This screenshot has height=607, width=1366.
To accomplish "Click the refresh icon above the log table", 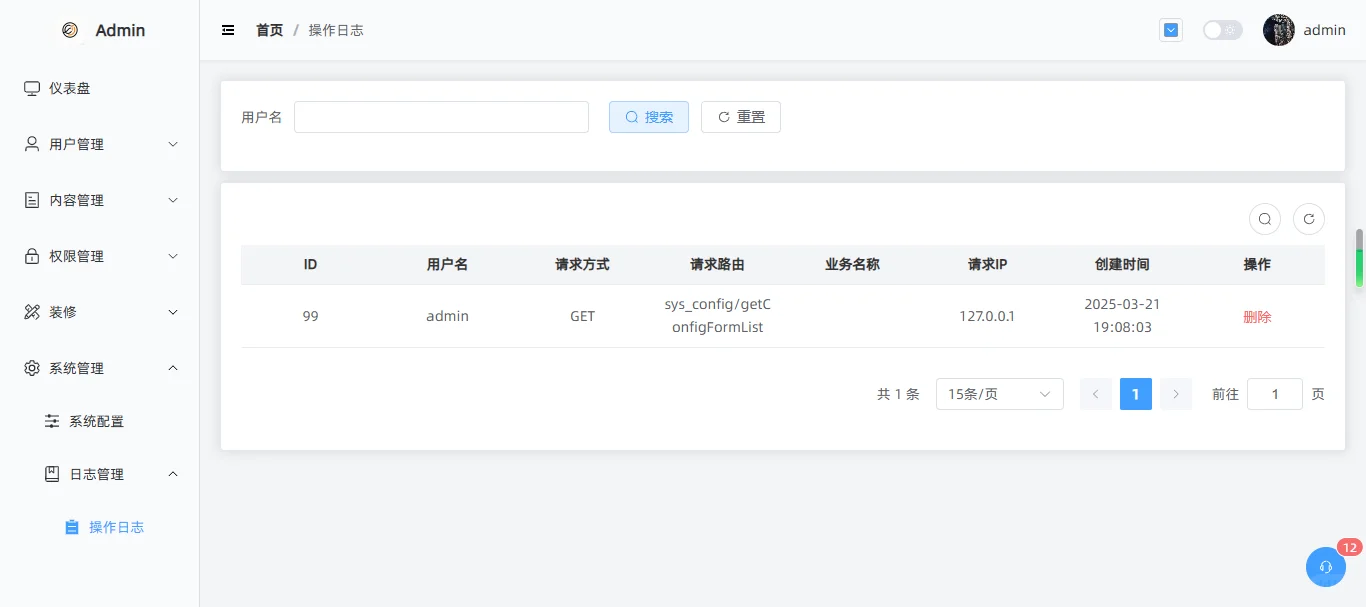I will (x=1309, y=218).
